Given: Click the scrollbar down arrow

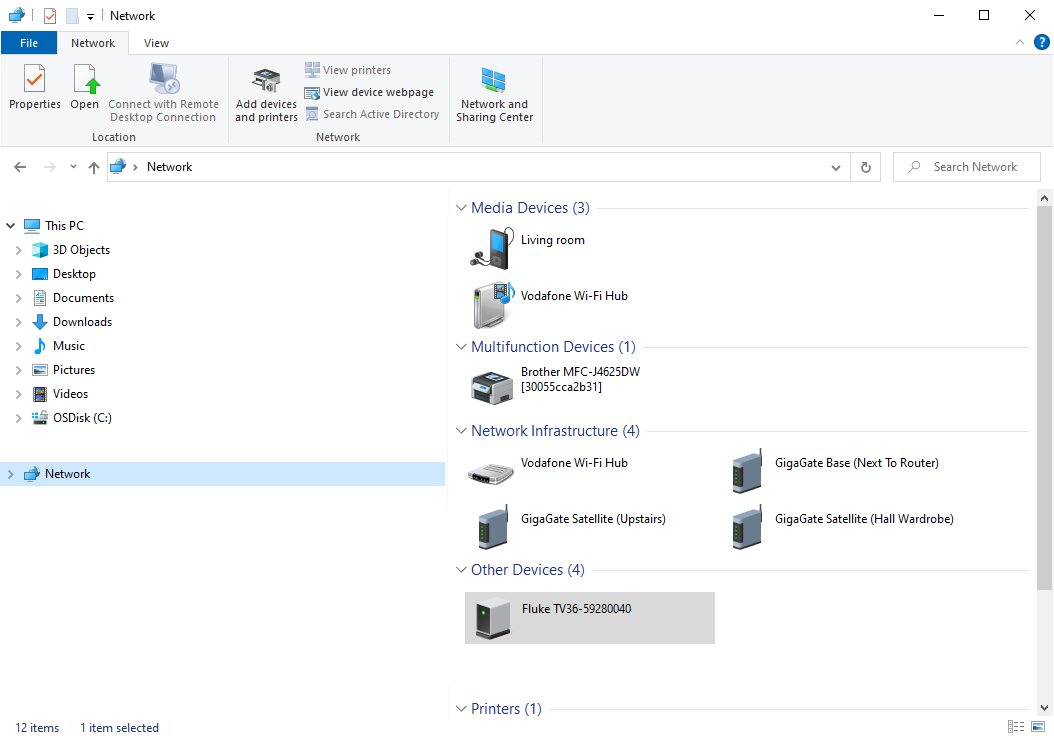Looking at the screenshot, I should [1044, 708].
